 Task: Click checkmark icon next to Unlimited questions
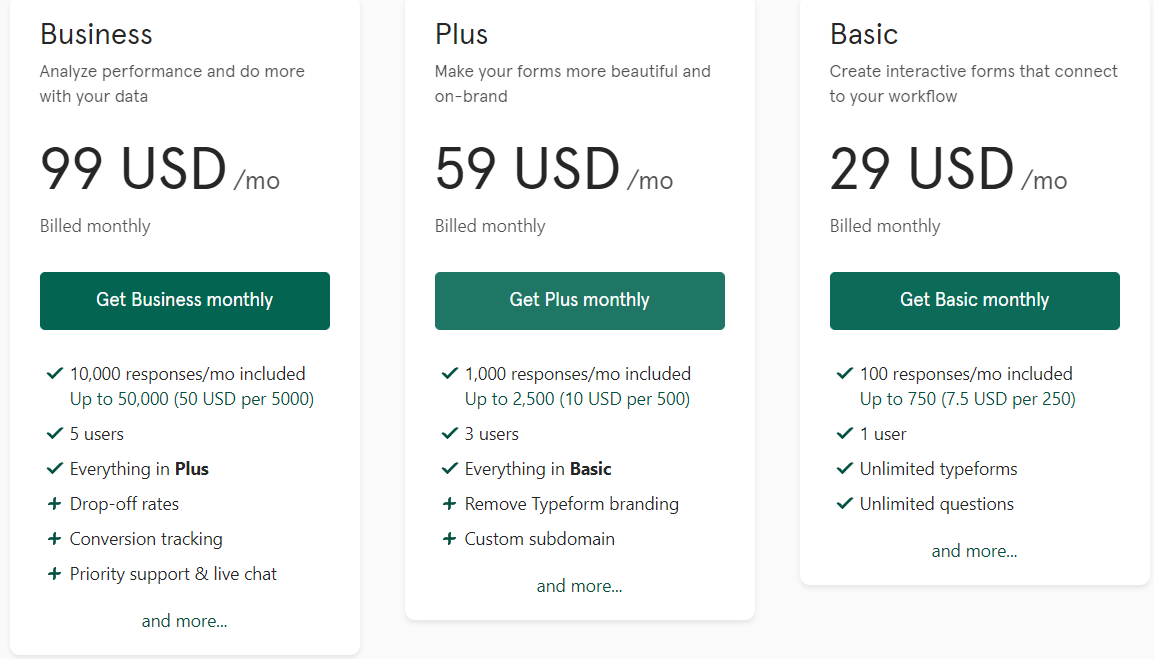845,504
